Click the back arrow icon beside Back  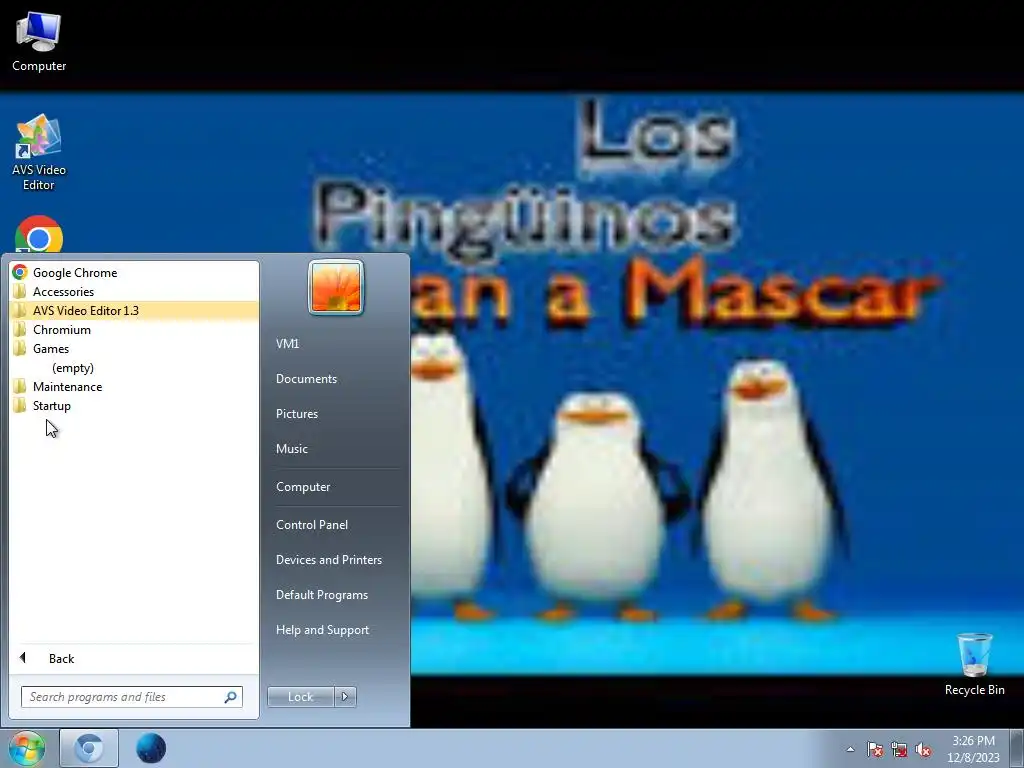23,658
